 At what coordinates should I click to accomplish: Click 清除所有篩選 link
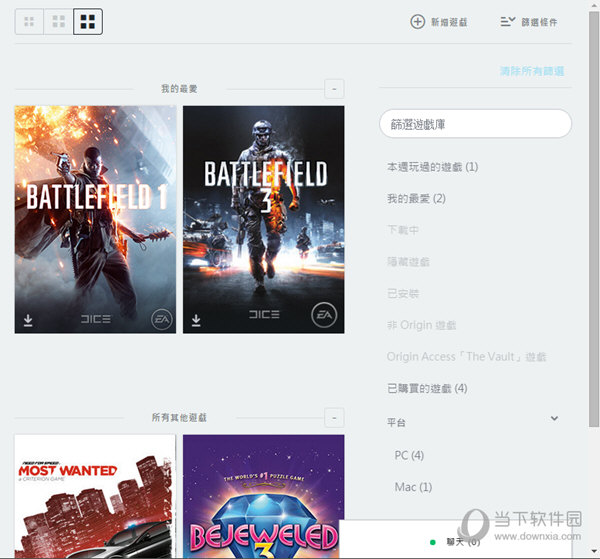[x=532, y=72]
